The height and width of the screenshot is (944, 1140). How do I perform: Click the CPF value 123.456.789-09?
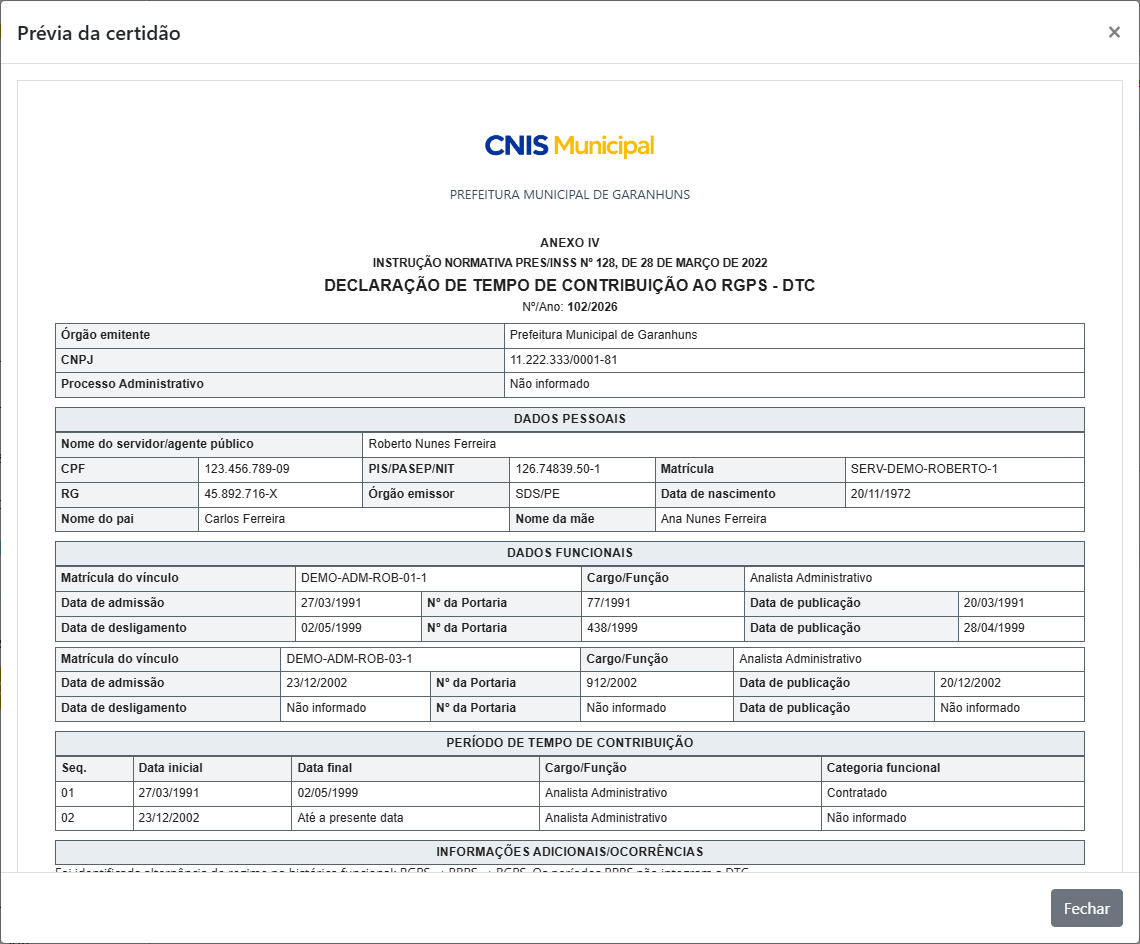tap(246, 469)
